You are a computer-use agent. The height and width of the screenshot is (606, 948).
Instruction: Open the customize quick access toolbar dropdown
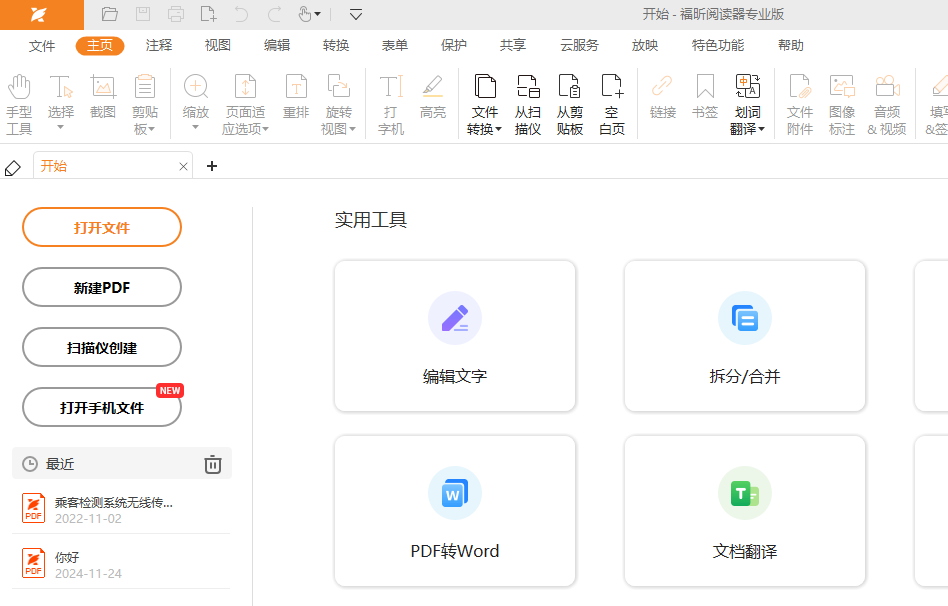pos(356,14)
